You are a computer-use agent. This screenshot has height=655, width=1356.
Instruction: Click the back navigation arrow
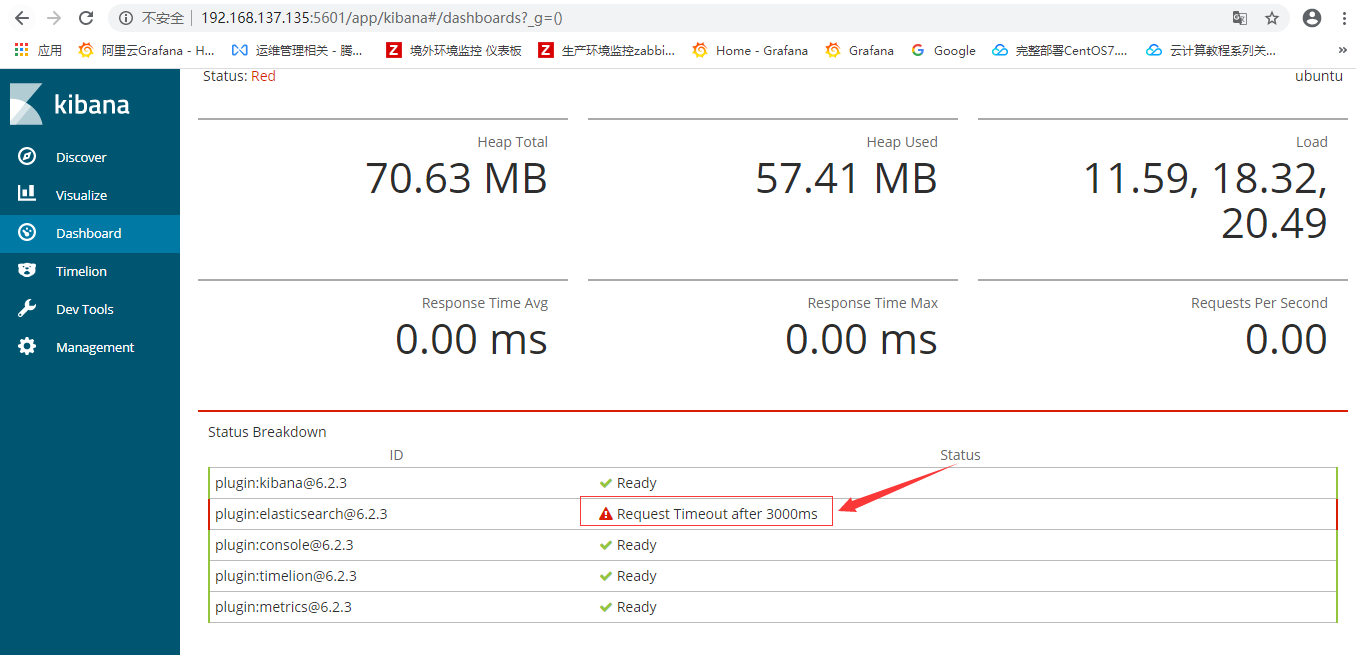pos(20,16)
